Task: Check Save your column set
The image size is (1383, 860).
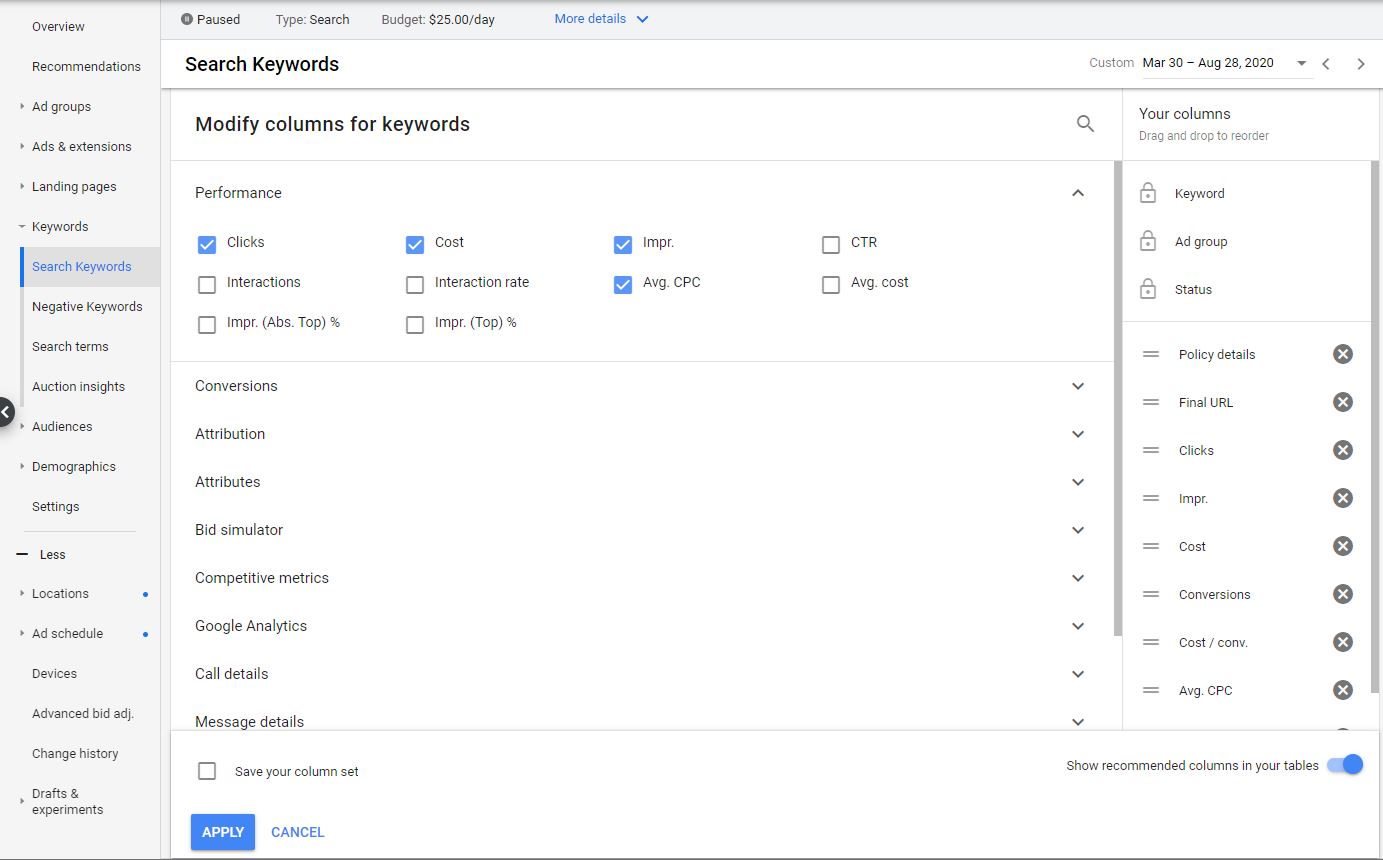Action: click(x=207, y=771)
